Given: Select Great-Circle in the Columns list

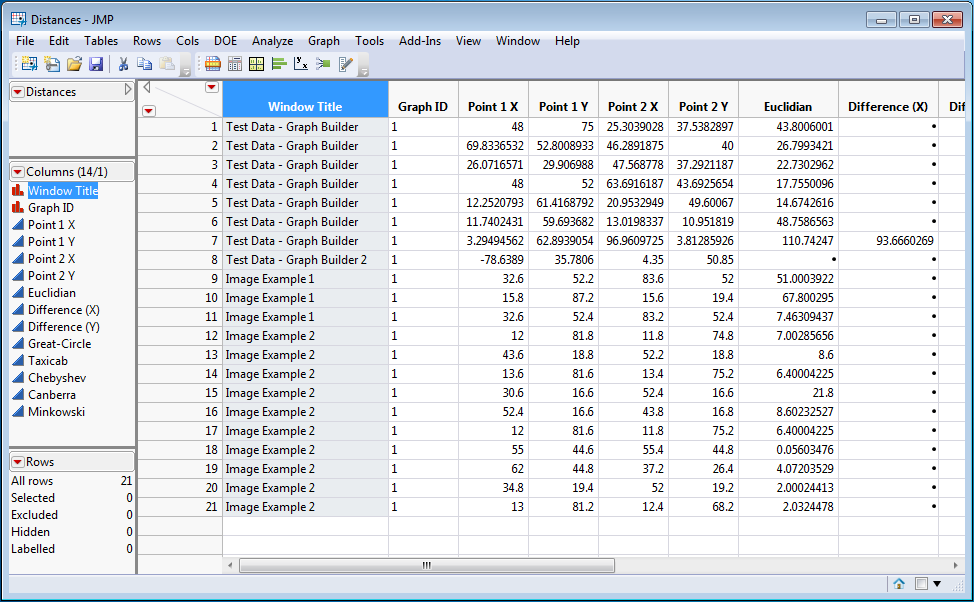Looking at the screenshot, I should pyautogui.click(x=59, y=343).
